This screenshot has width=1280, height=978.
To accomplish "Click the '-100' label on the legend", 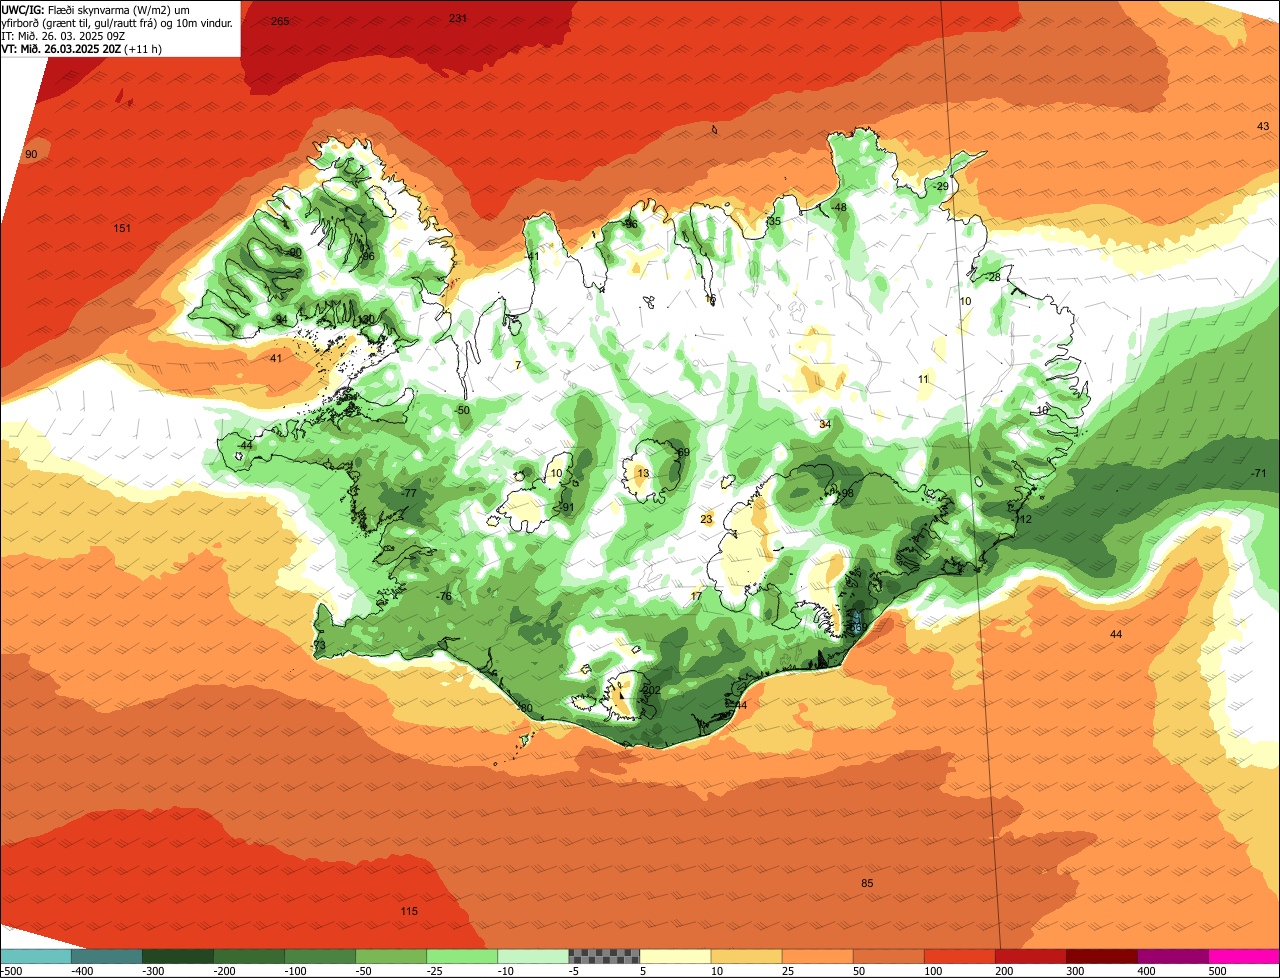I will coord(295,971).
